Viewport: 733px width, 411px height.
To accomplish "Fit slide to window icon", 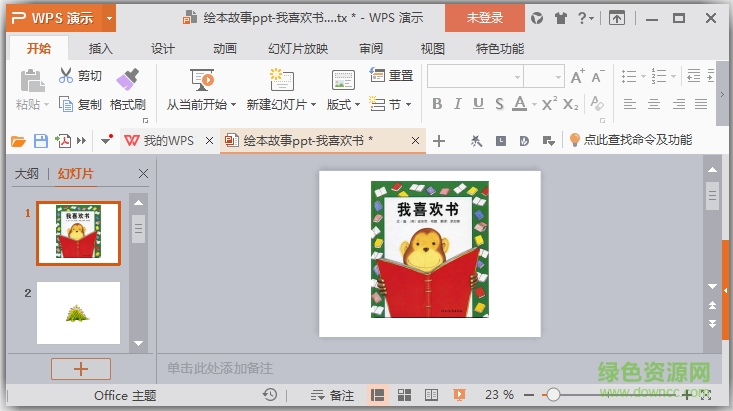I will [x=706, y=395].
